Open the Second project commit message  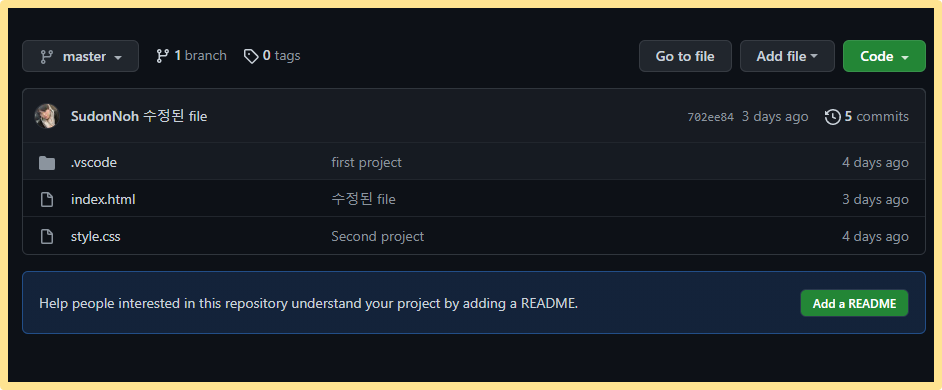tap(378, 236)
